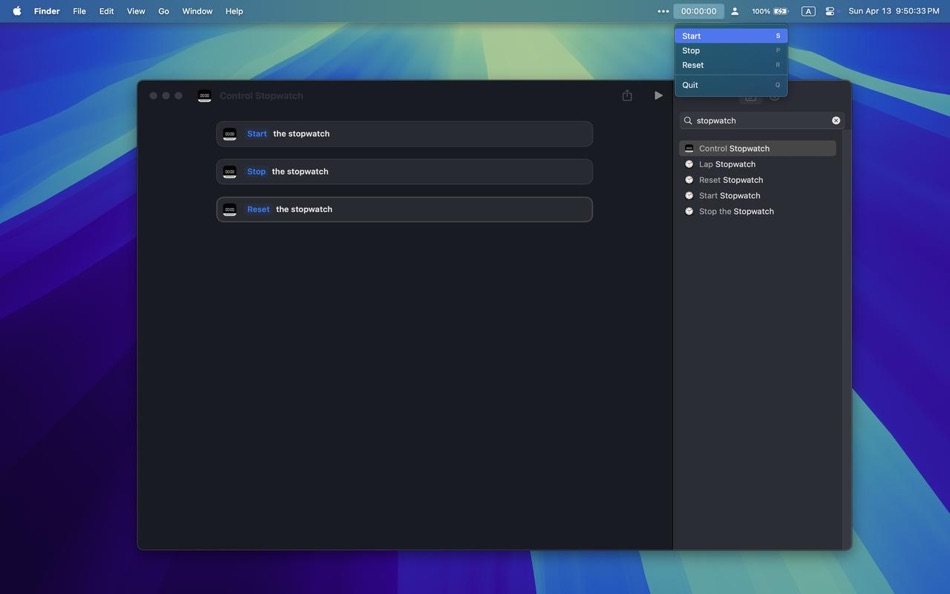
Task: Open Control Center from the menu bar
Action: (830, 11)
